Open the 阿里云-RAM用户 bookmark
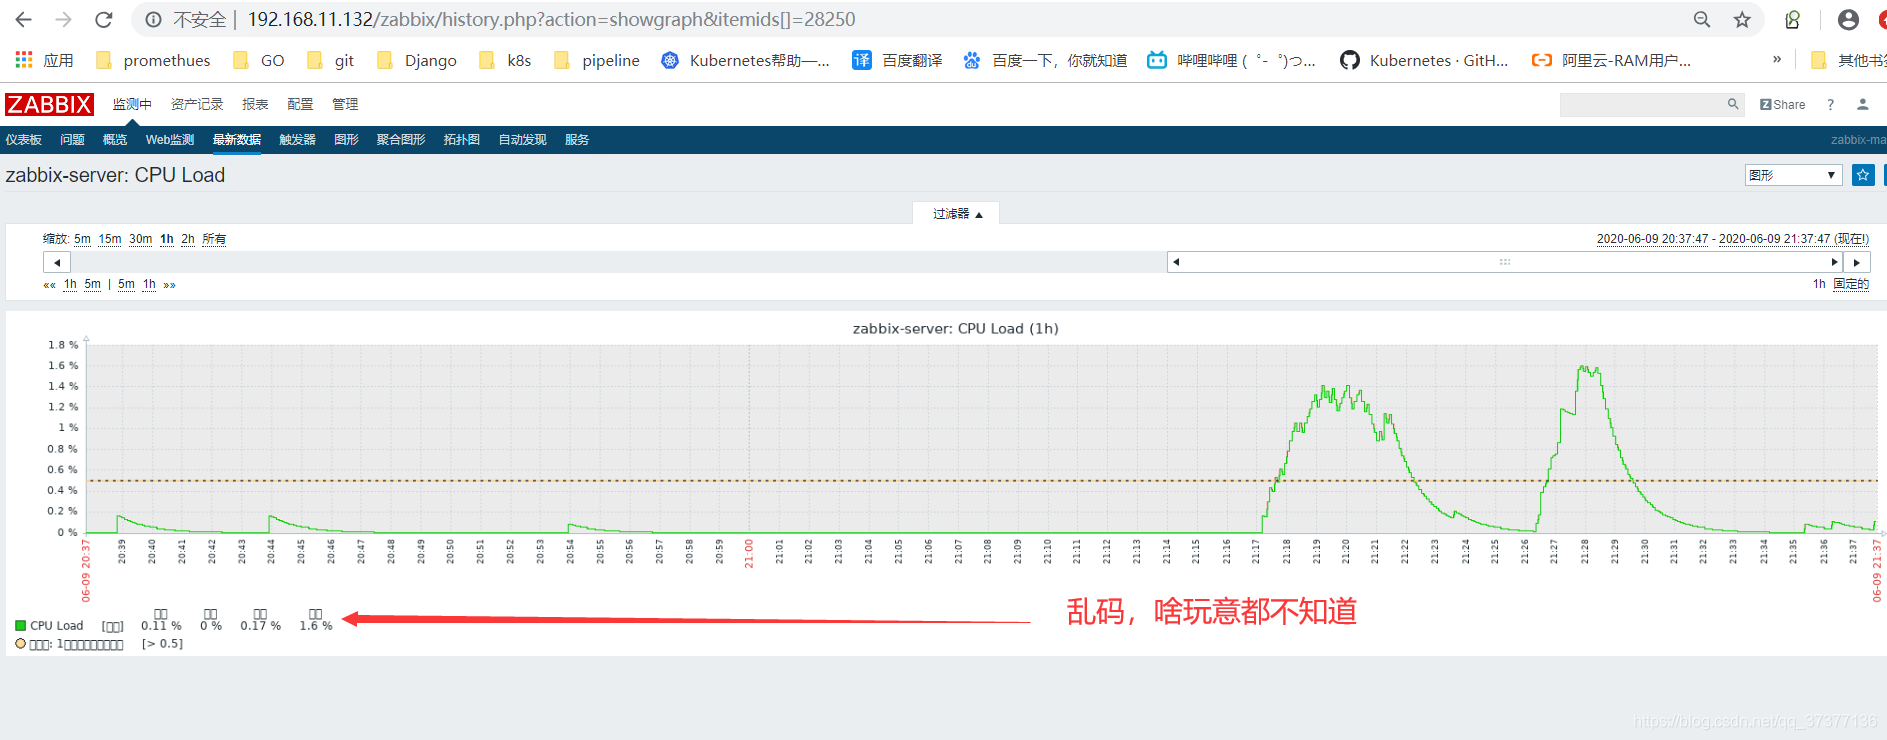Image resolution: width=1887 pixels, height=740 pixels. tap(1611, 60)
